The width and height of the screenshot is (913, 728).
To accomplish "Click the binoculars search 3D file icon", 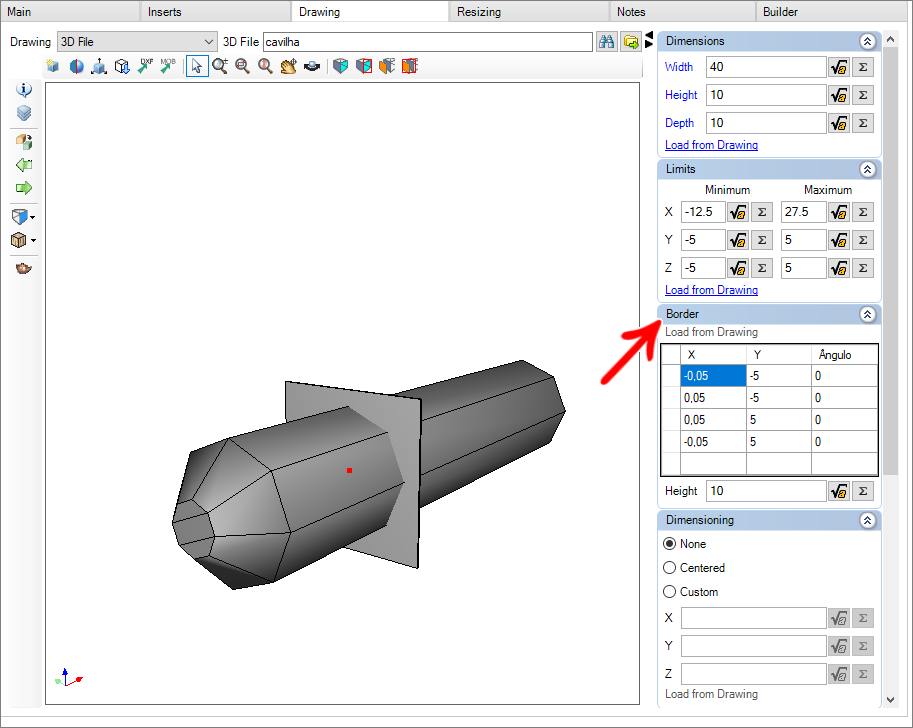I will point(606,42).
